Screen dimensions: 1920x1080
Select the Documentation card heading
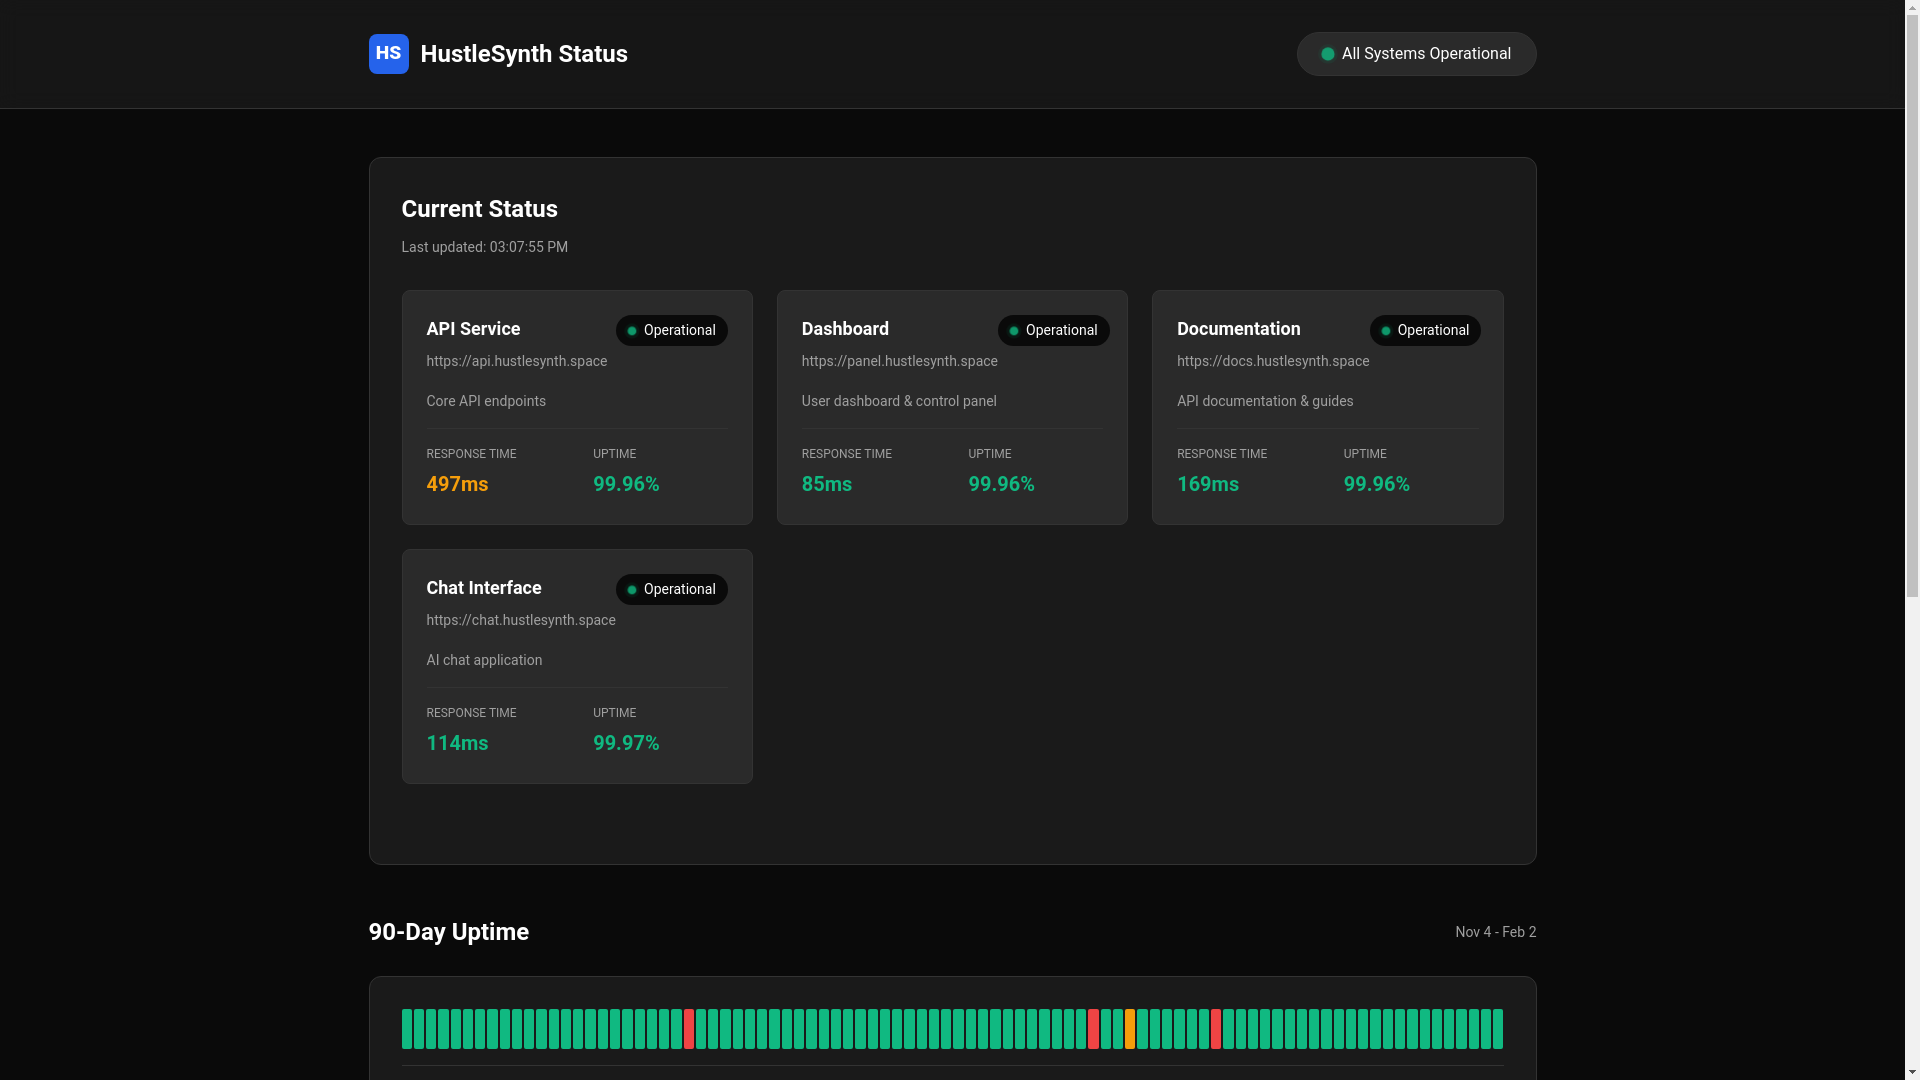(1239, 329)
